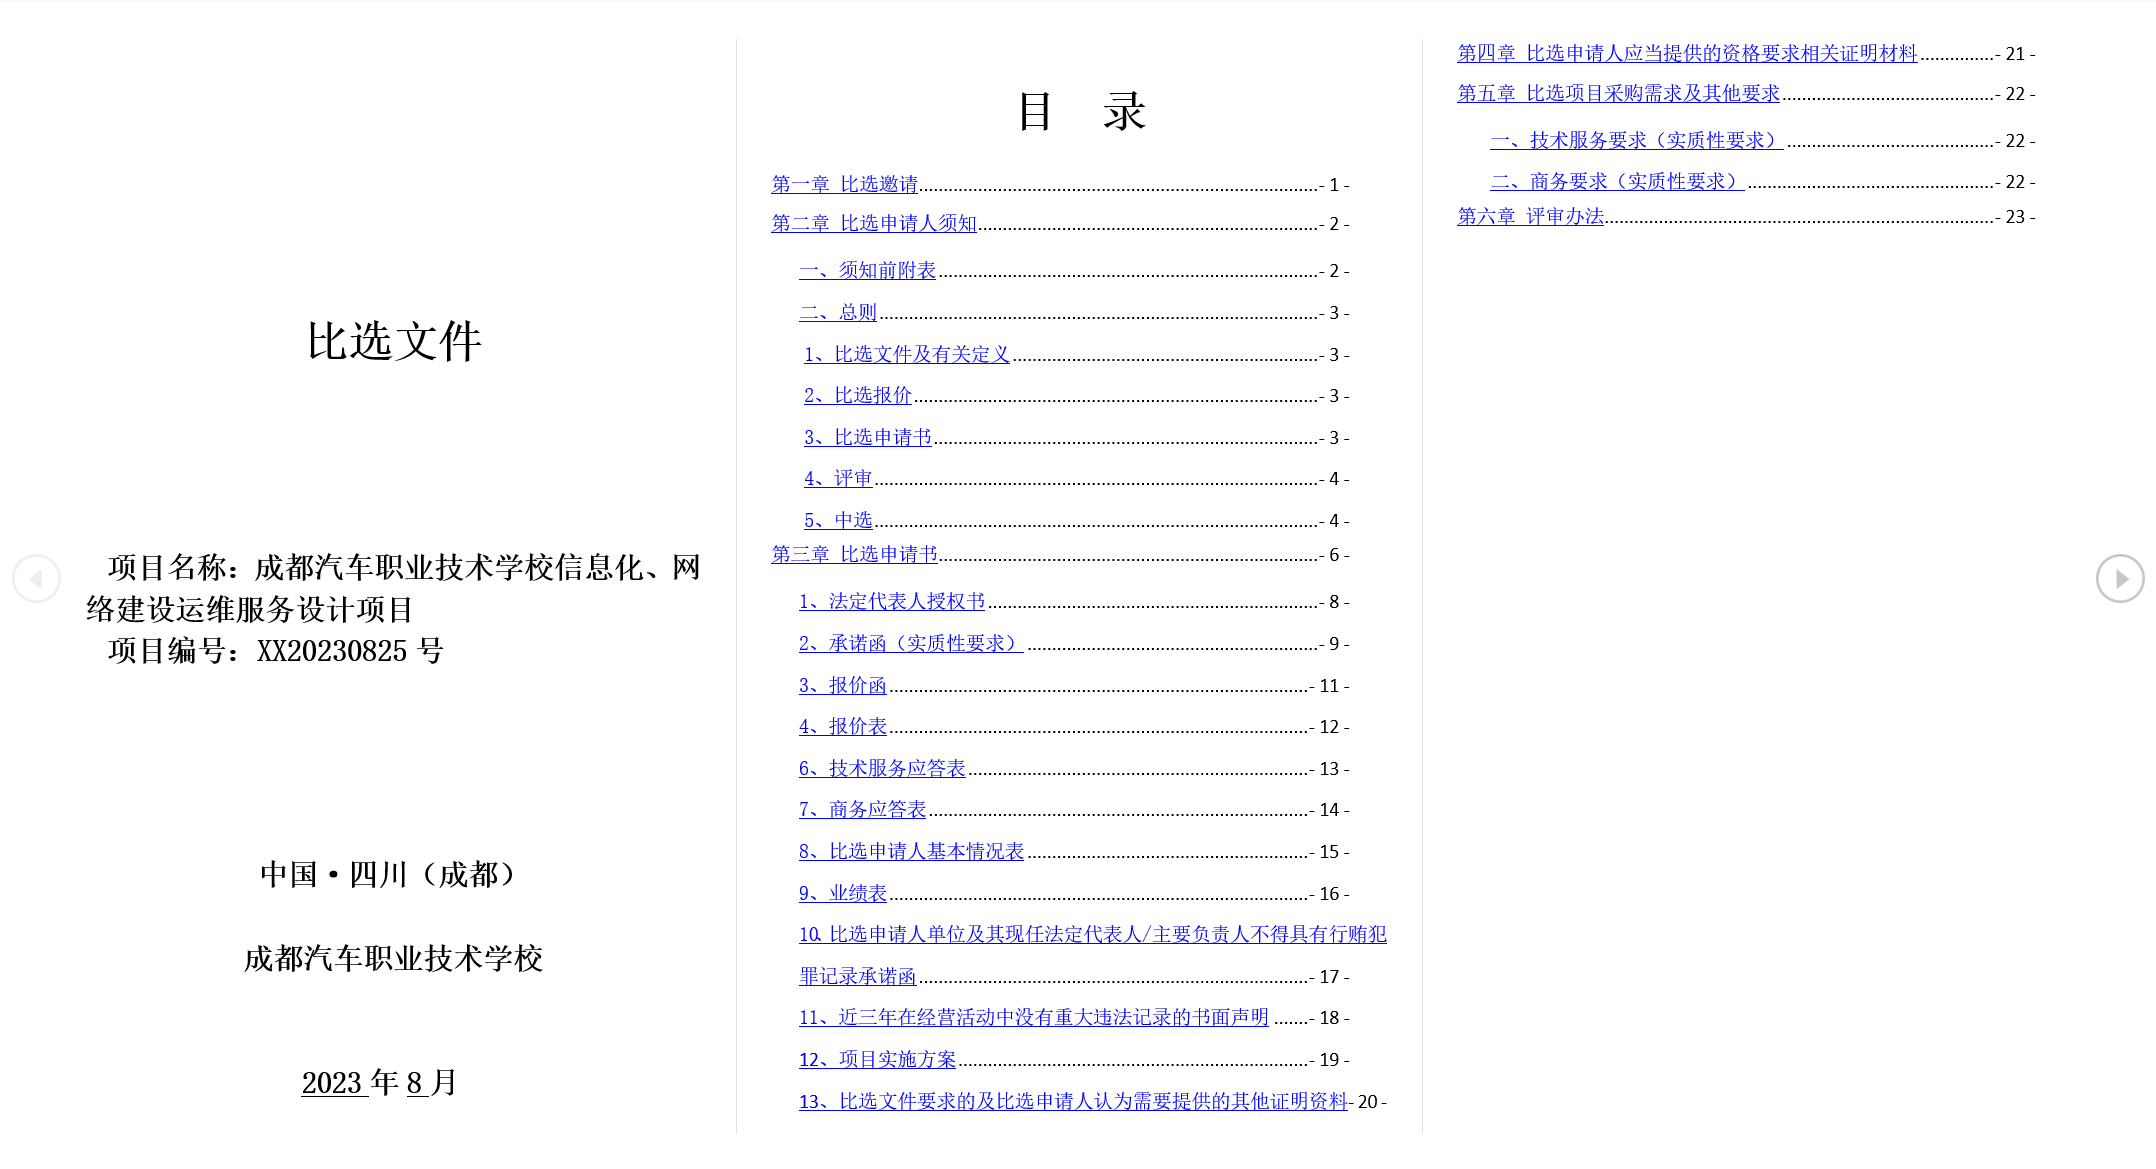The image size is (2156, 1169).
Task: Jump to 3、比选申请书 sub-entry
Action: (868, 437)
